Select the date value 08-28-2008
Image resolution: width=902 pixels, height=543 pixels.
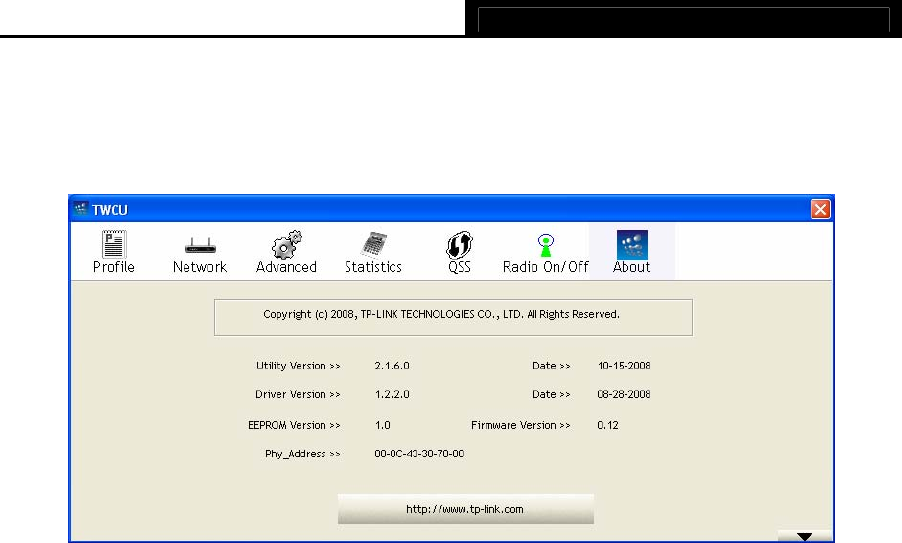click(624, 395)
